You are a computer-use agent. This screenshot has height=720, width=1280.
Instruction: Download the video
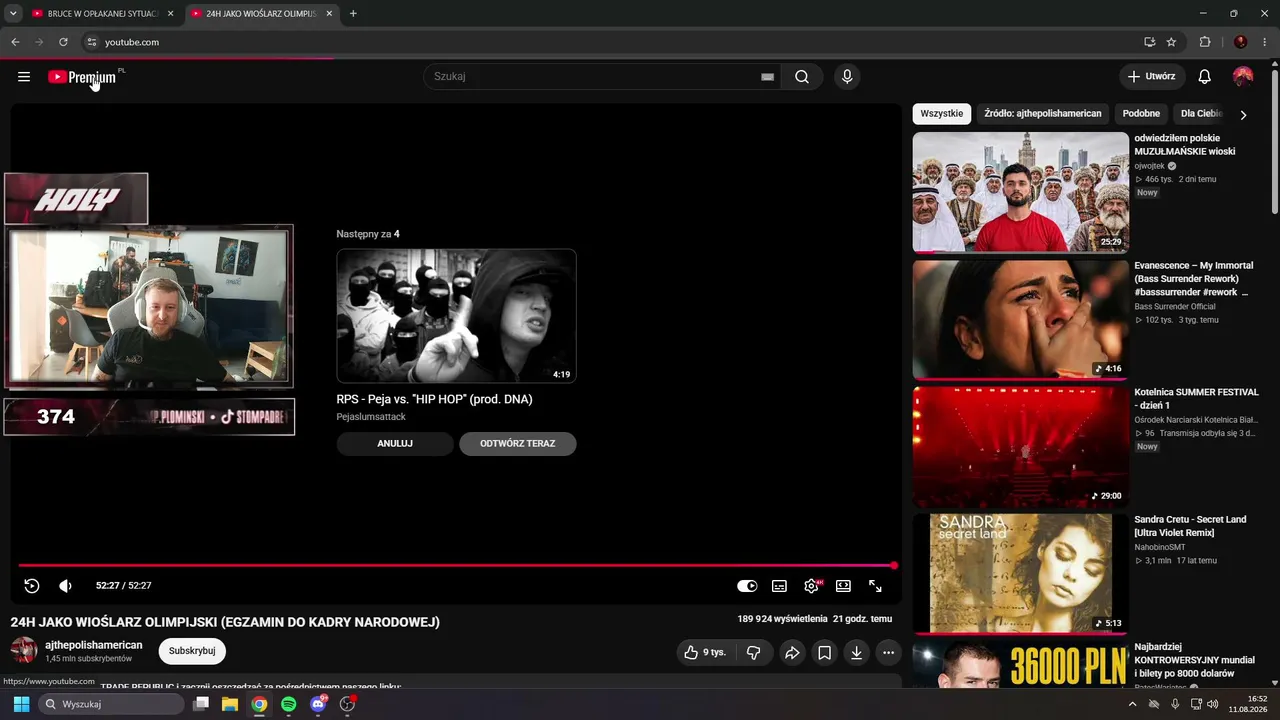[x=856, y=653]
